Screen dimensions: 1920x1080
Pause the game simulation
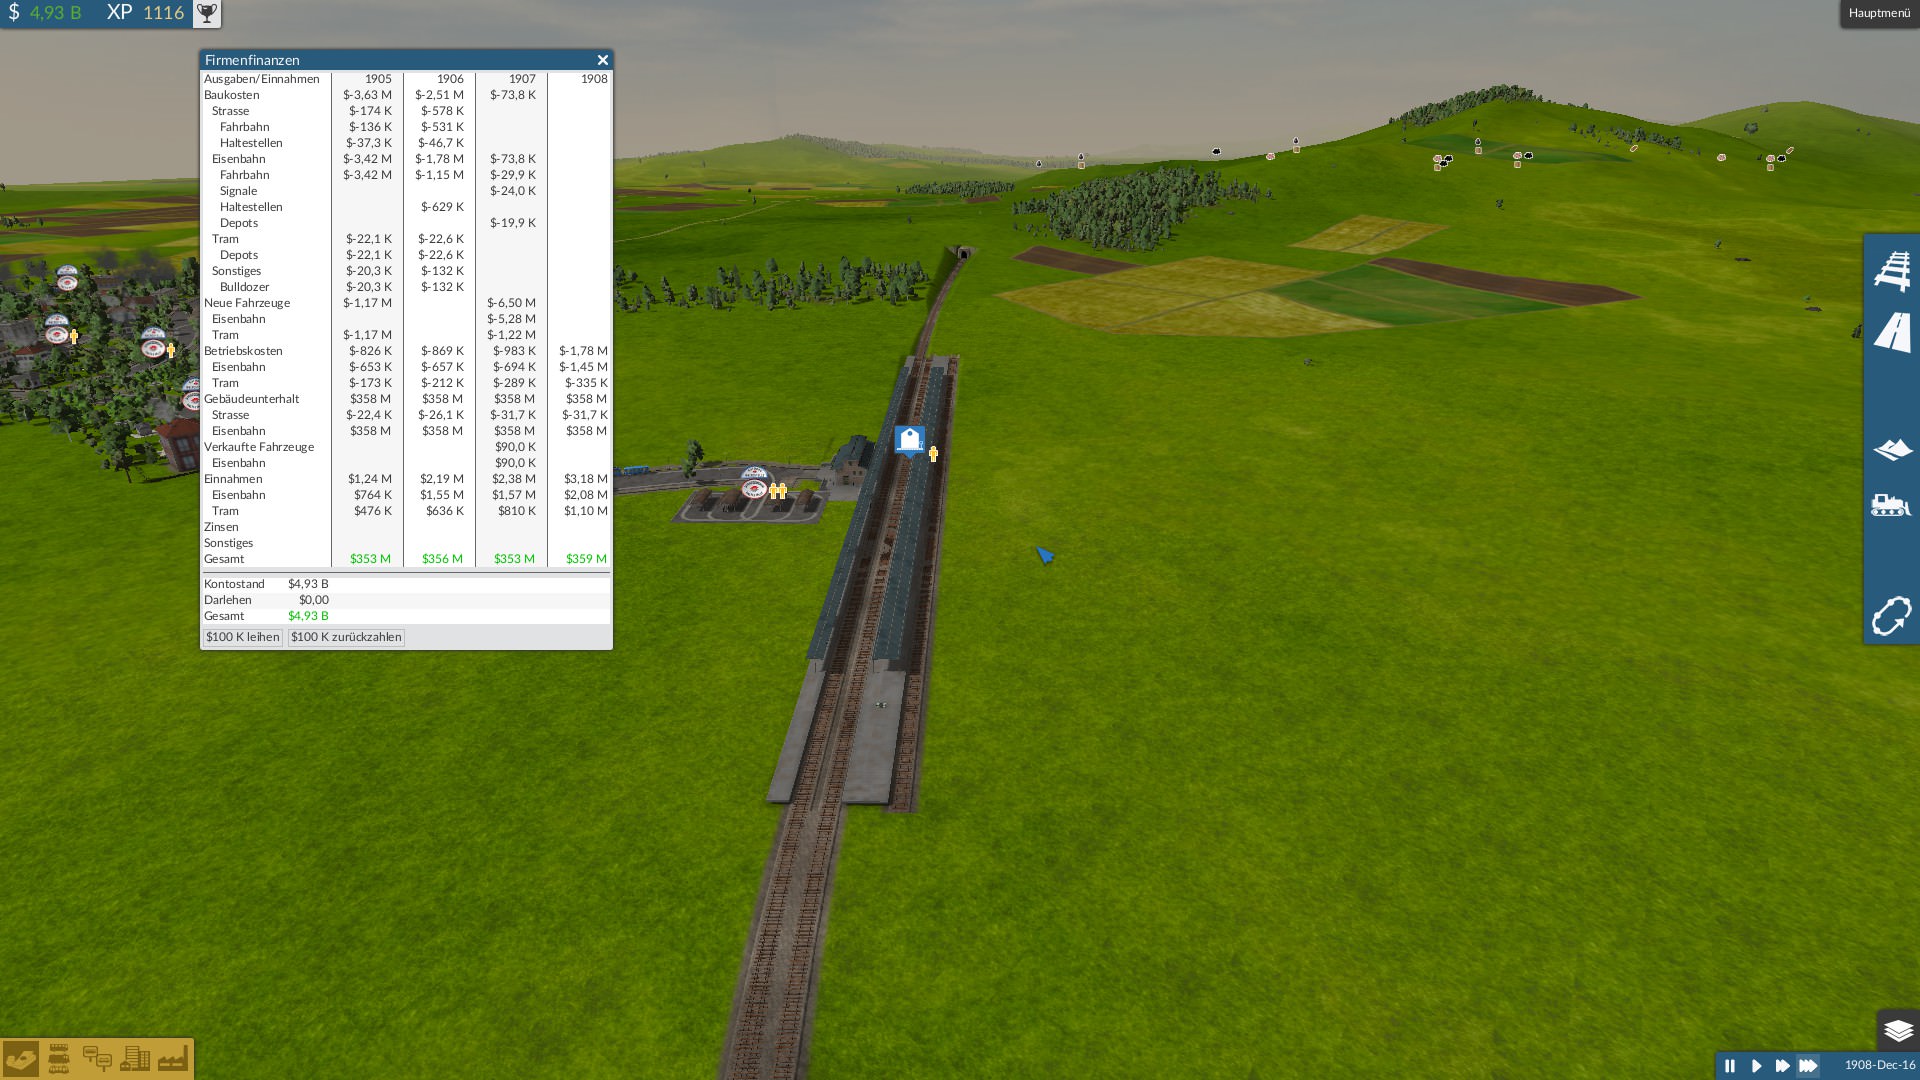click(x=1730, y=1066)
